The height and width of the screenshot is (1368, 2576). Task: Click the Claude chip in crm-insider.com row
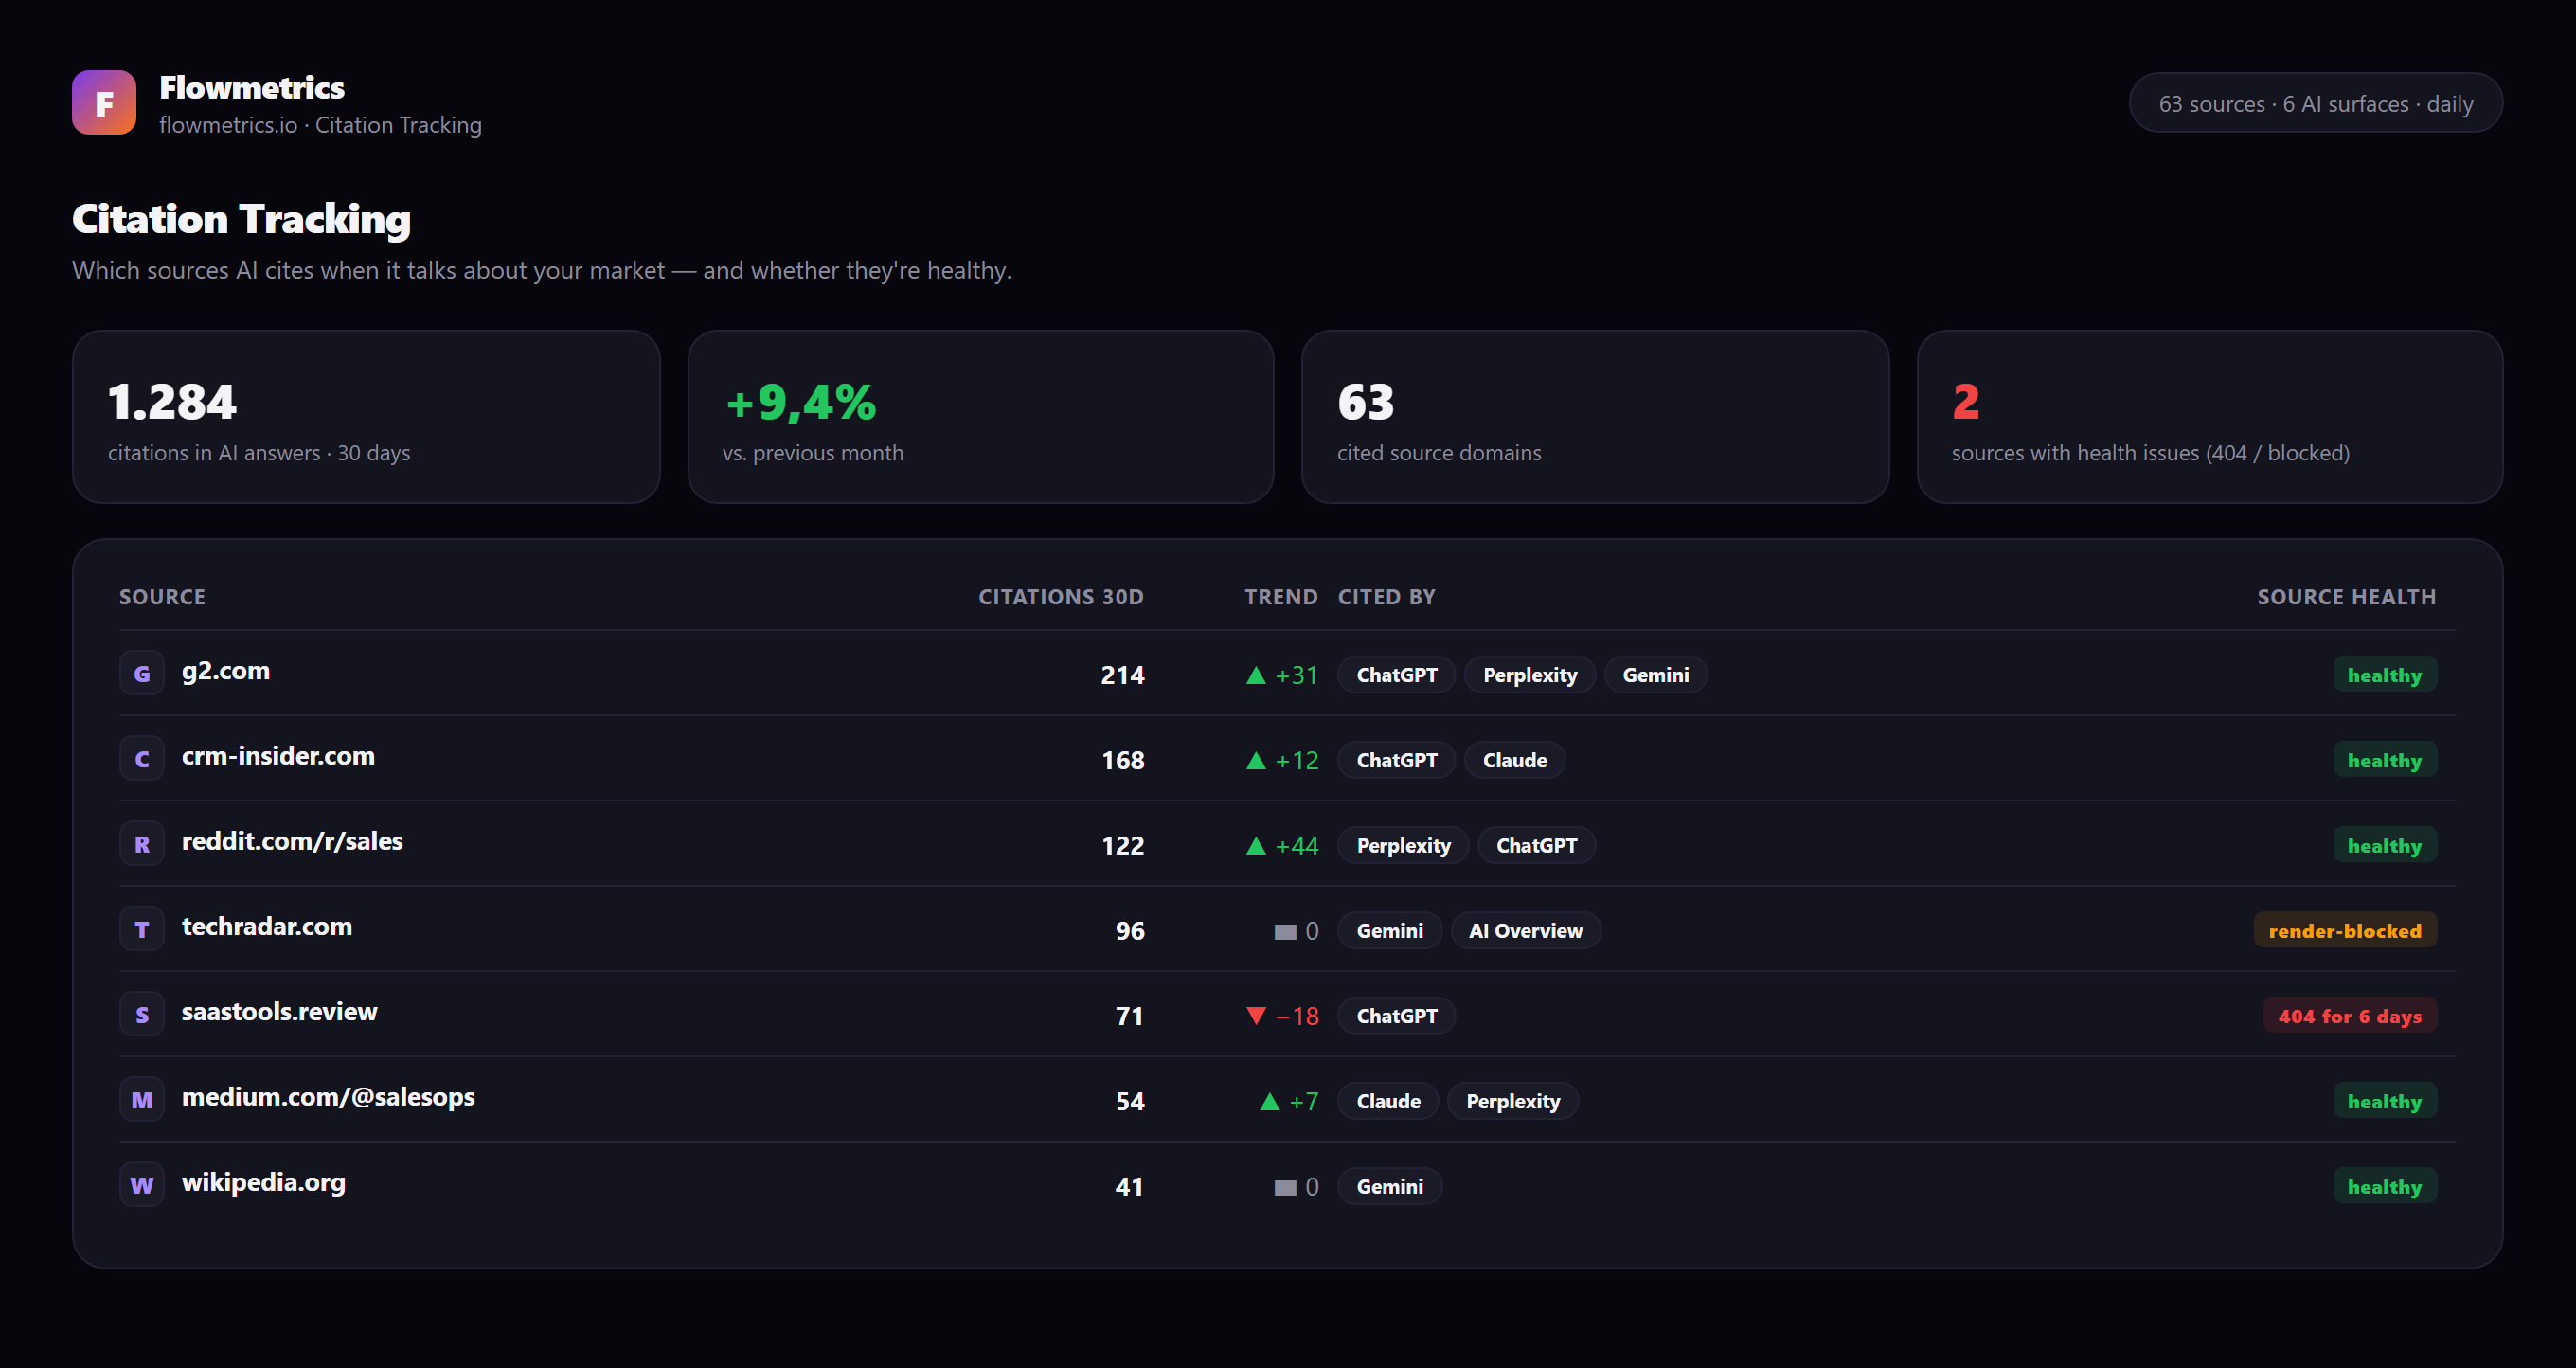(x=1515, y=760)
